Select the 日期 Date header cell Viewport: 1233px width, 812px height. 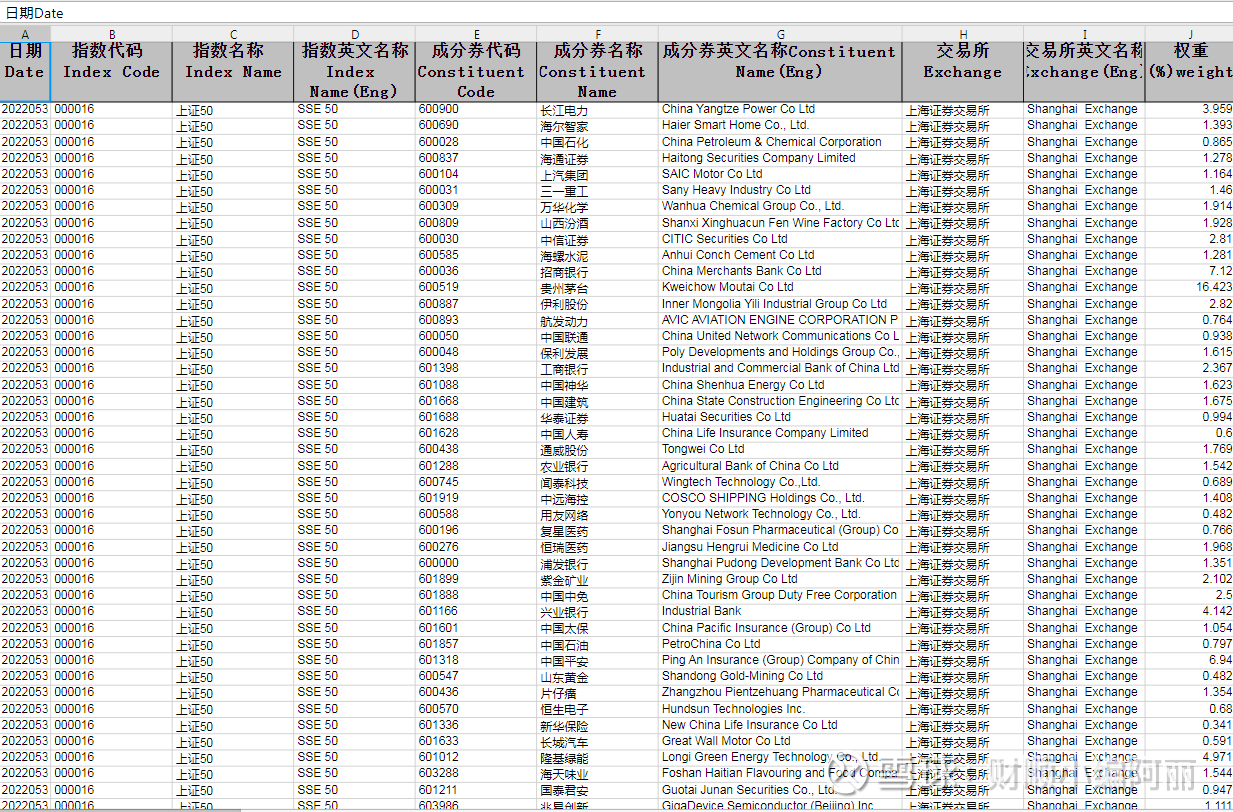(25, 71)
